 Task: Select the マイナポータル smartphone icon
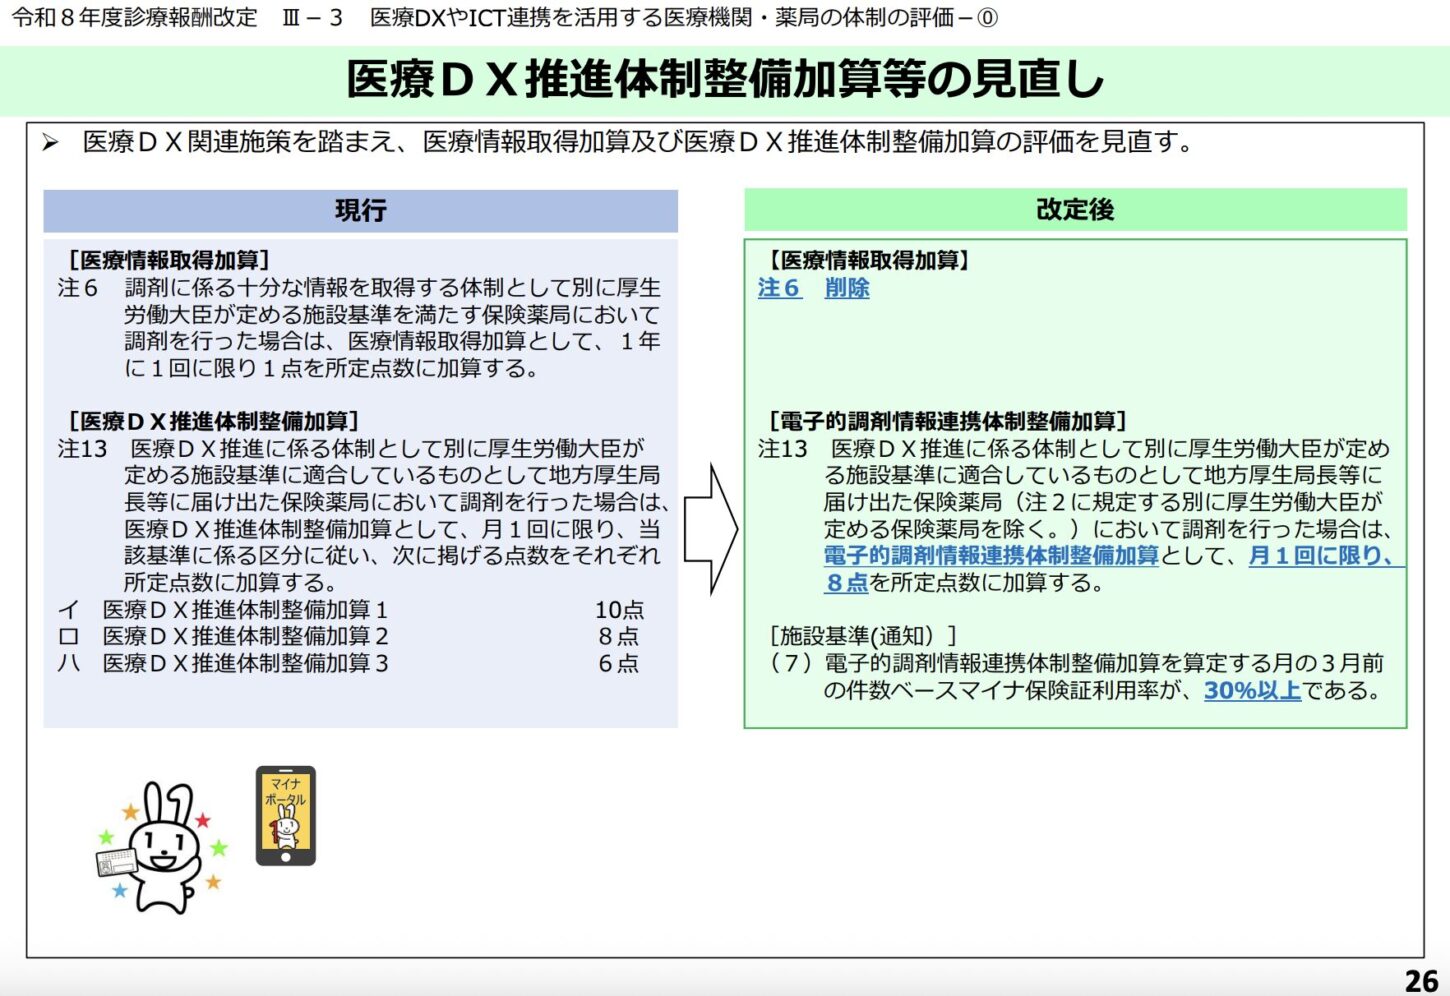pyautogui.click(x=286, y=812)
